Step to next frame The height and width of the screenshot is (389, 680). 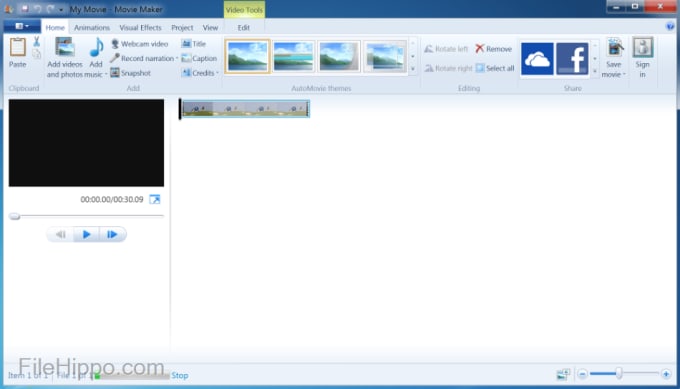point(112,234)
